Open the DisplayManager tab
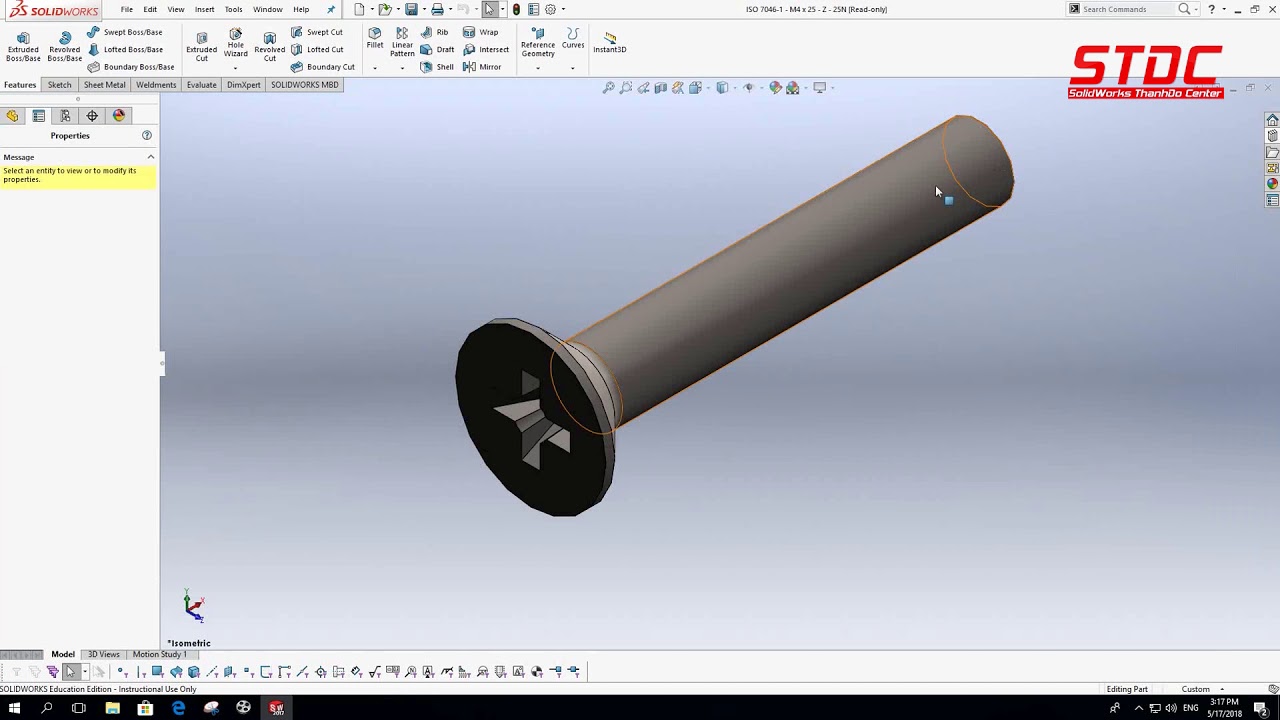 [119, 116]
